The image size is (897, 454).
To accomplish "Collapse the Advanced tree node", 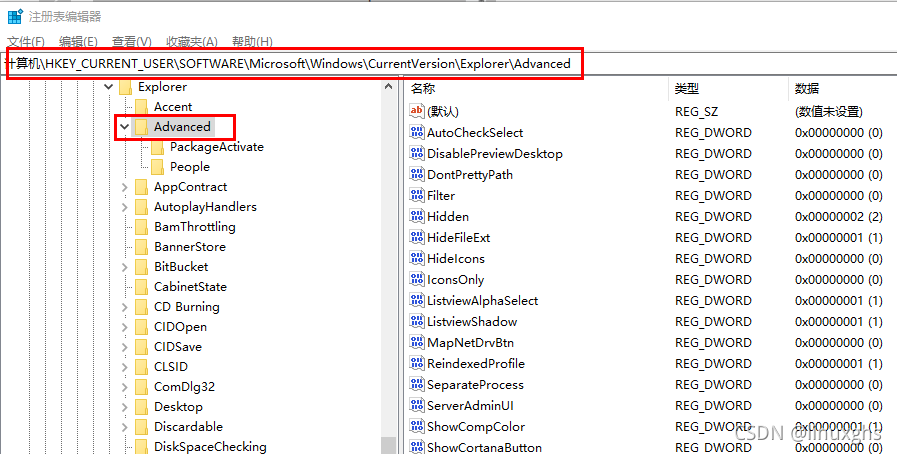I will pyautogui.click(x=125, y=127).
